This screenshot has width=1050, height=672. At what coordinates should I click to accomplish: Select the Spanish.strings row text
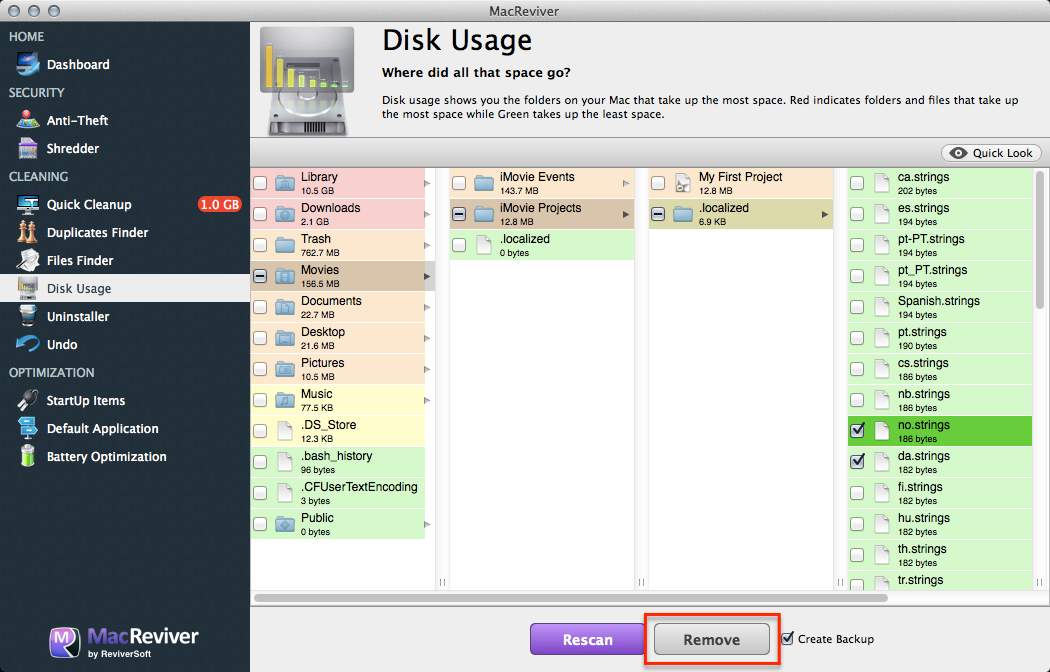(939, 301)
